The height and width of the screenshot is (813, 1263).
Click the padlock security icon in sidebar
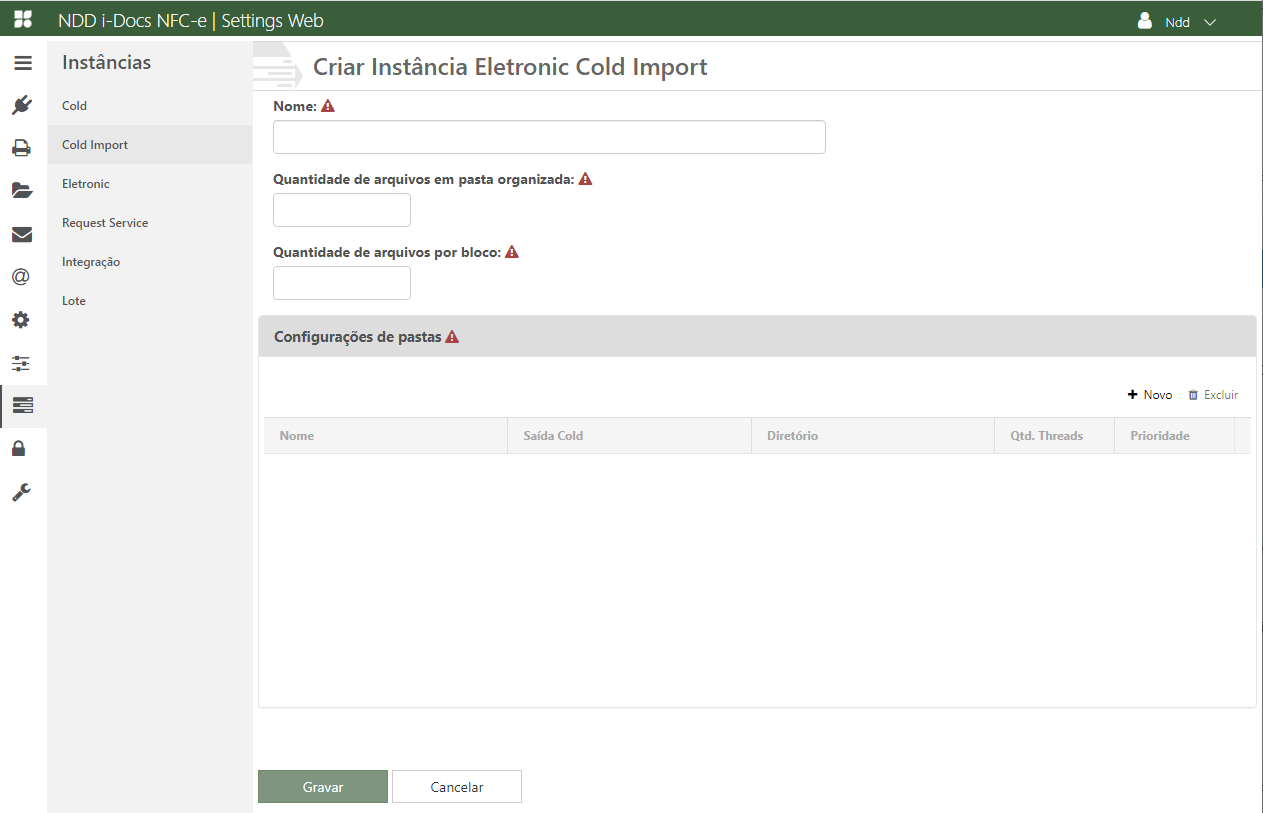tap(18, 449)
